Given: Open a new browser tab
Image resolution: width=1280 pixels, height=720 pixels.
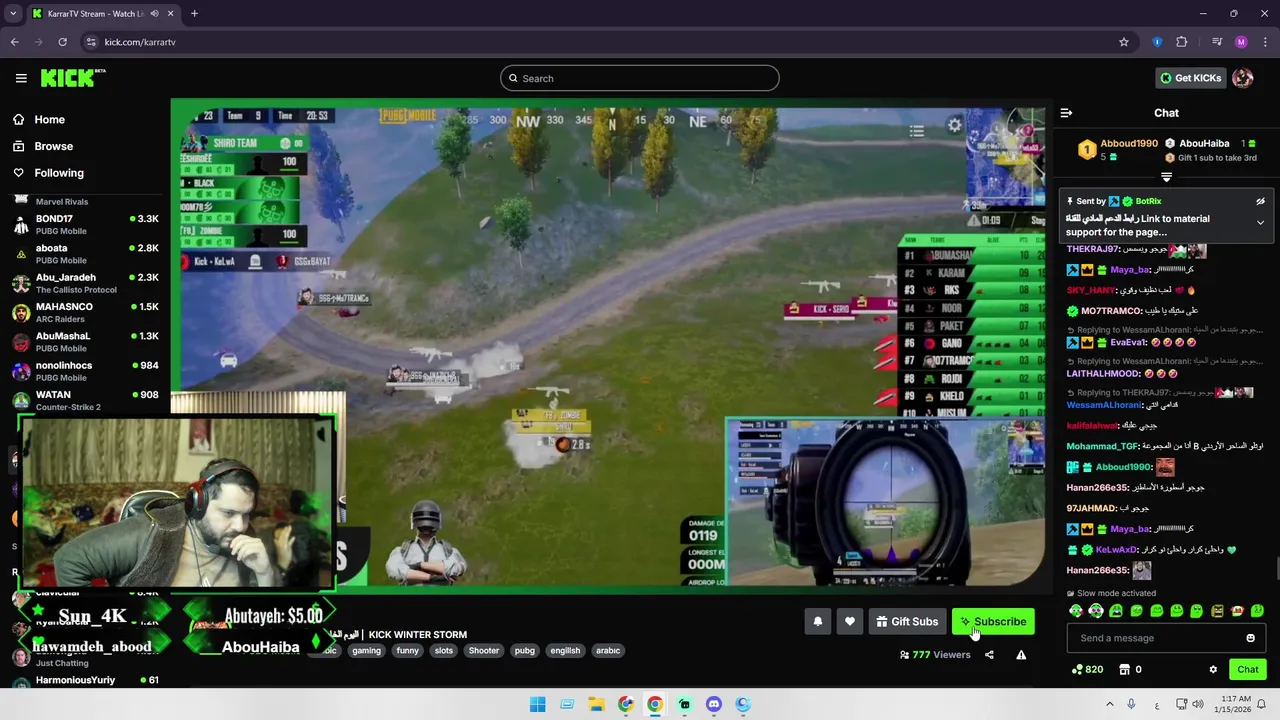Looking at the screenshot, I should pyautogui.click(x=194, y=14).
